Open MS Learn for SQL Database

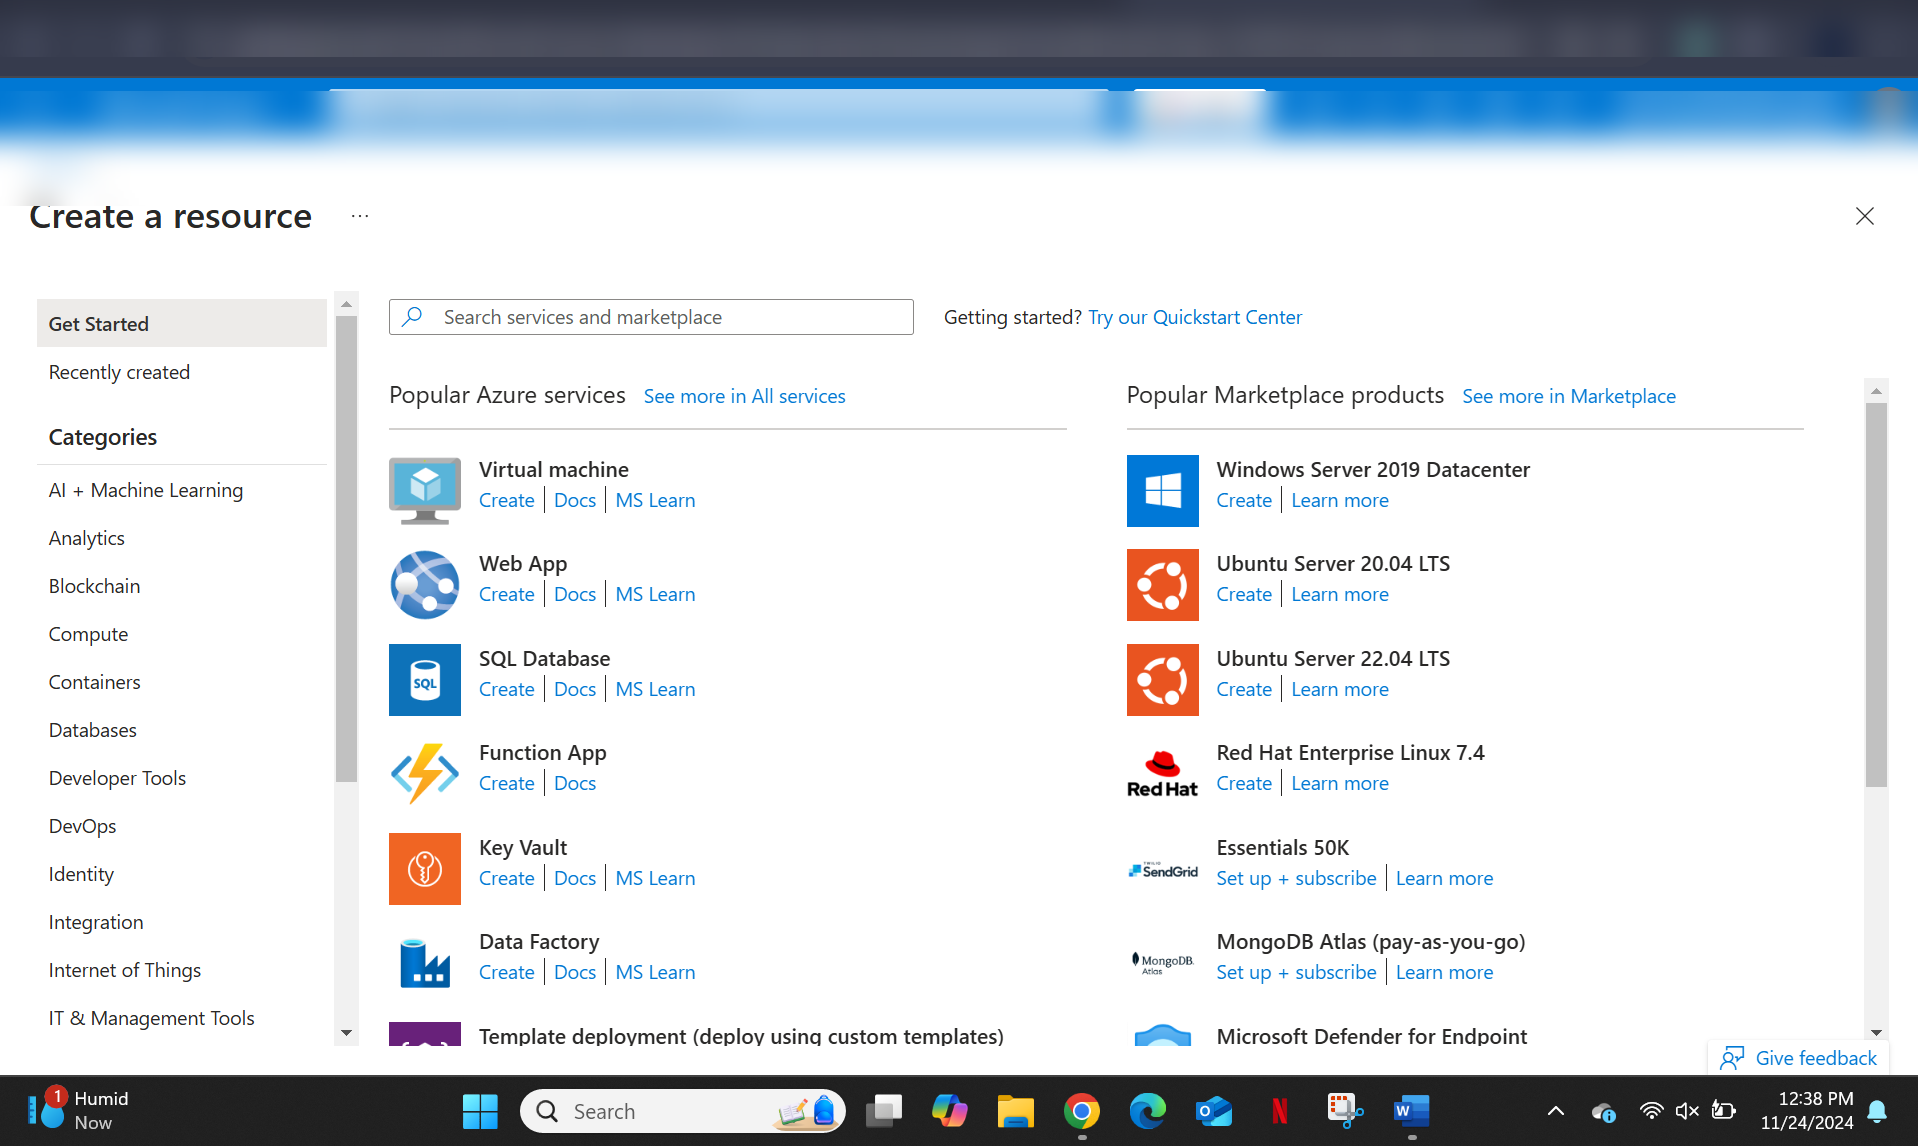point(655,689)
